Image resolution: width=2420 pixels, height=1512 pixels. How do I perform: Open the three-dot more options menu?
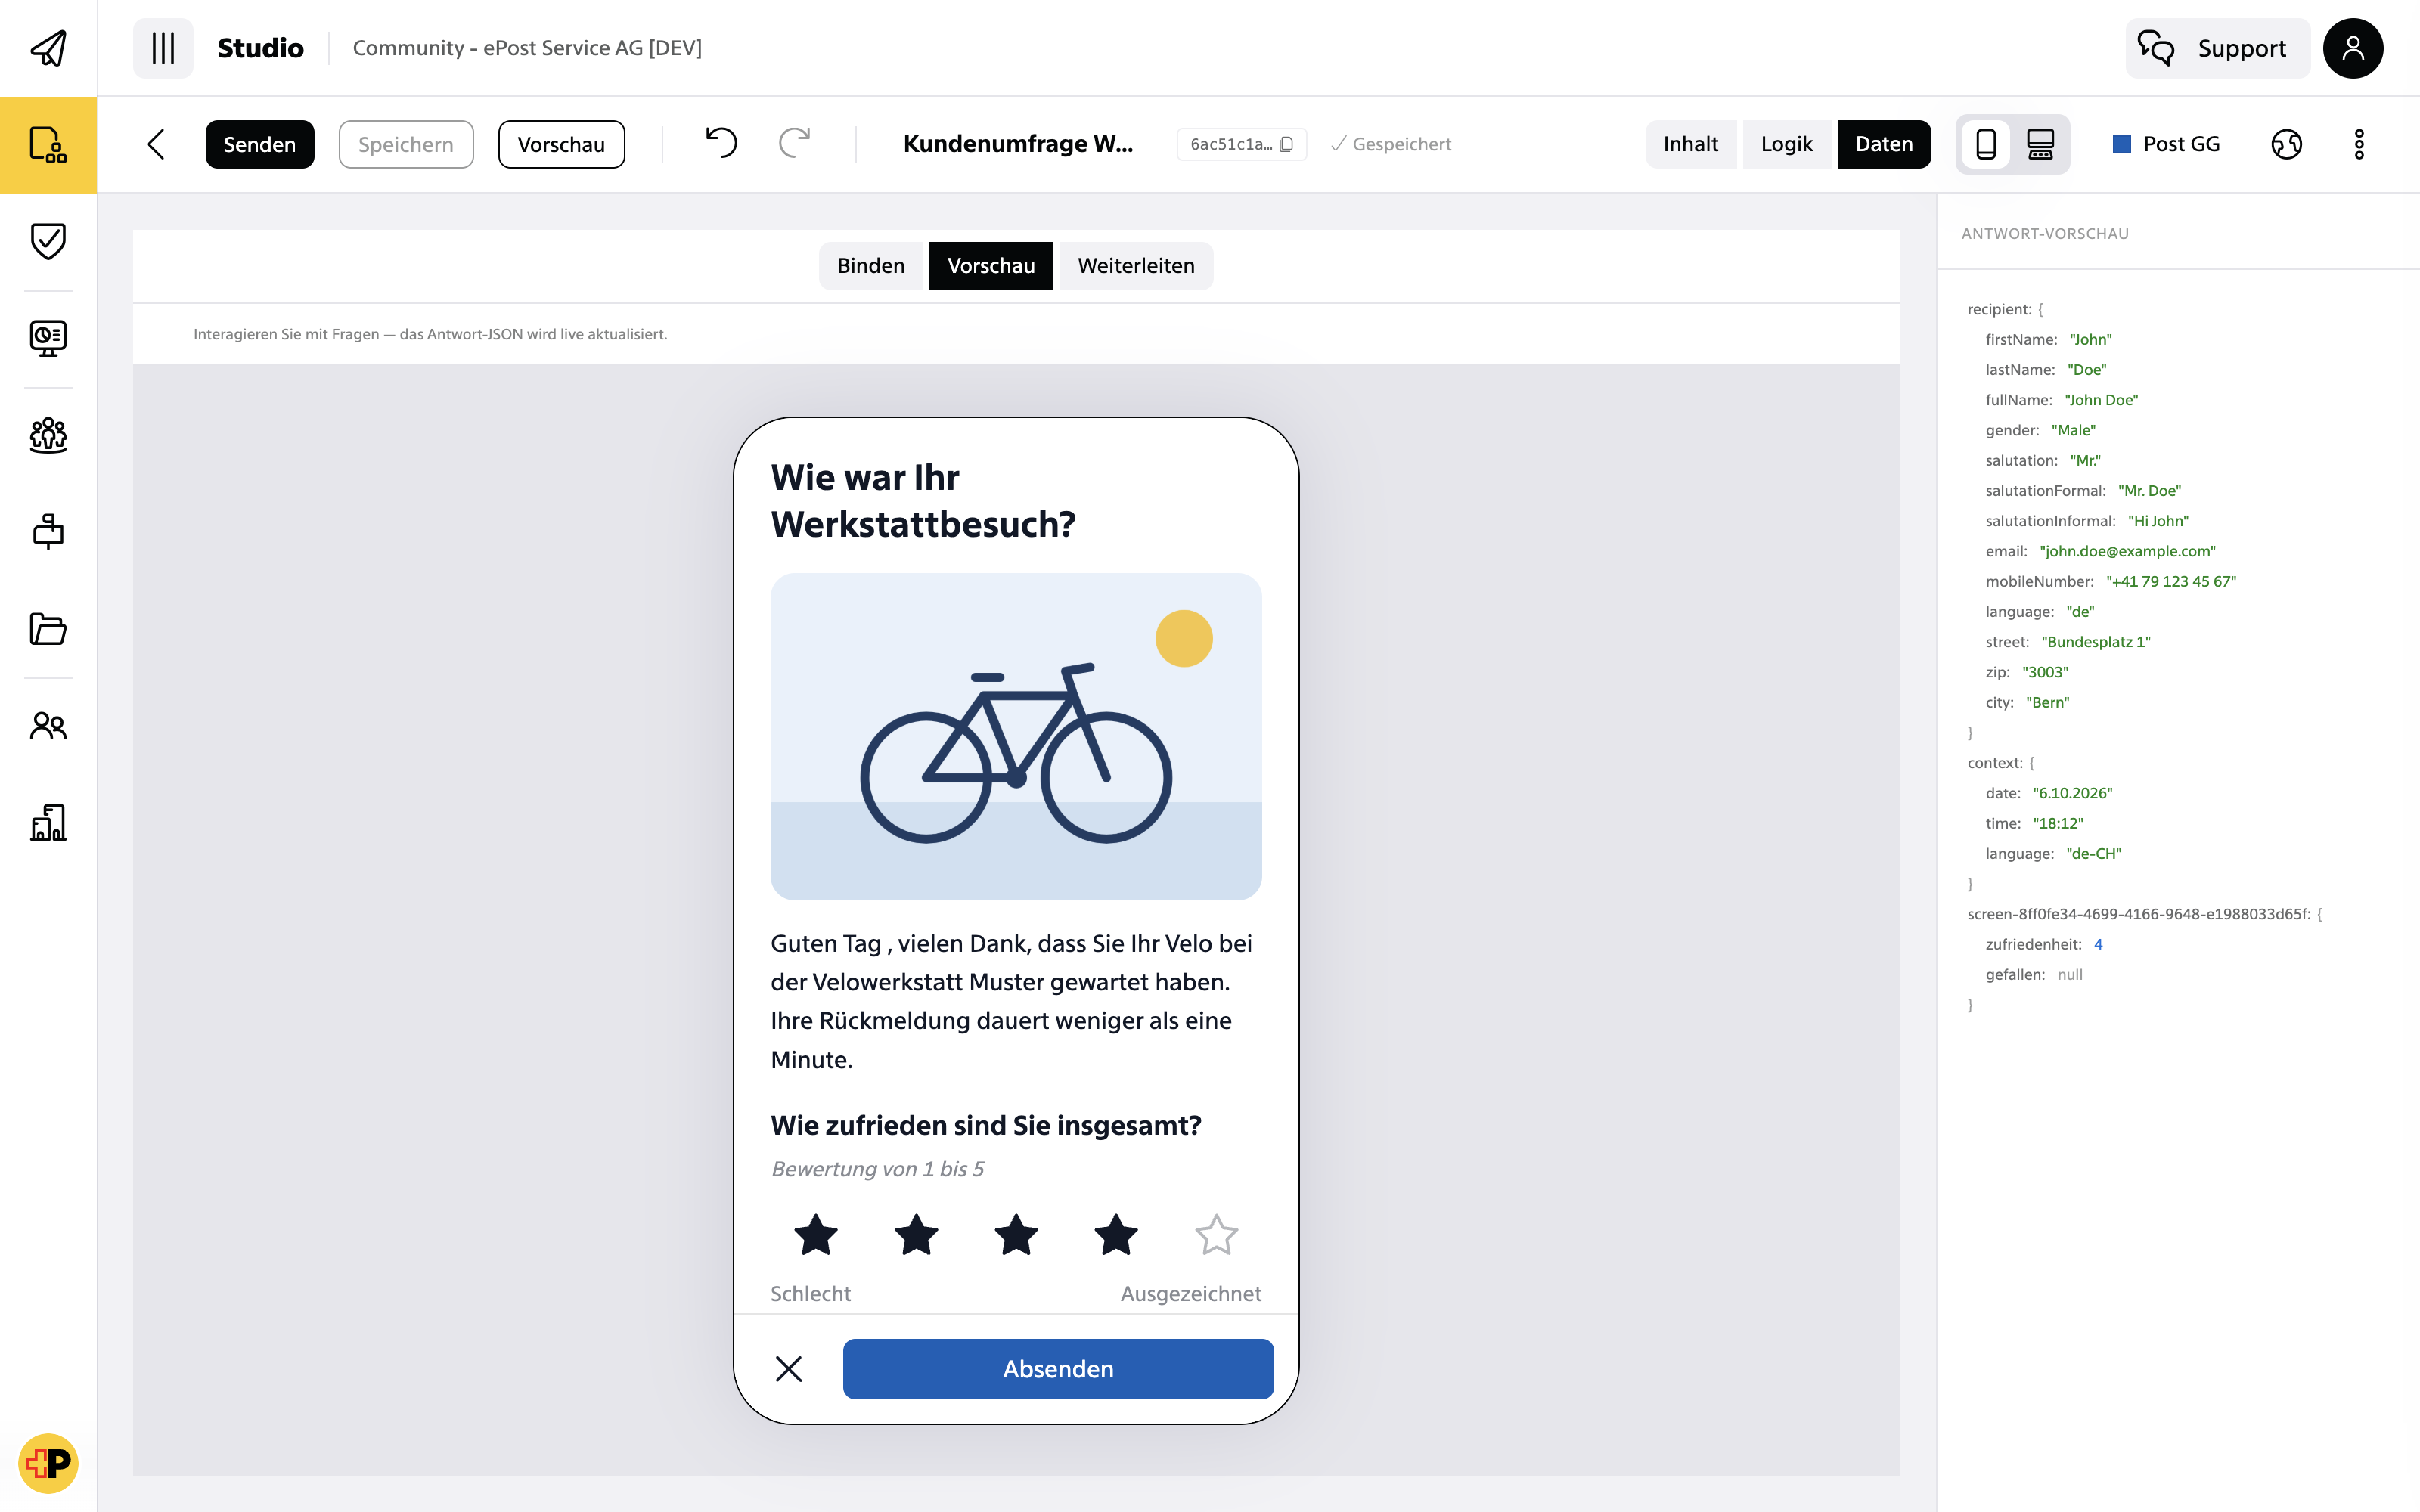pyautogui.click(x=2359, y=144)
